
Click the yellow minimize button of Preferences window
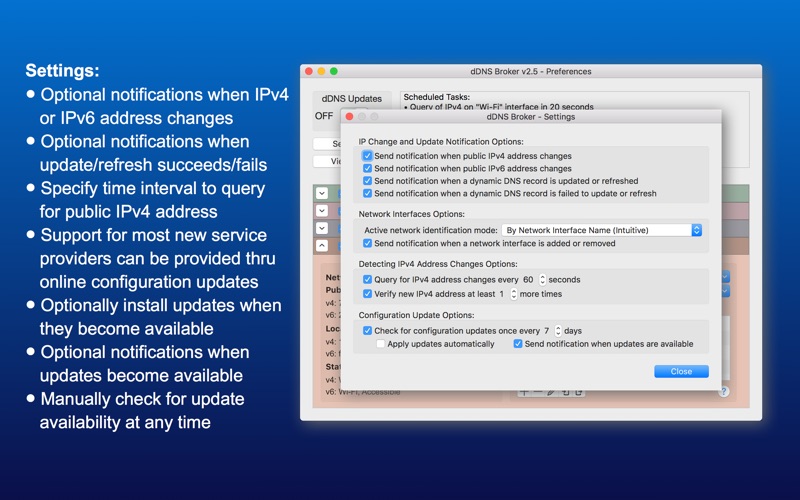point(321,71)
